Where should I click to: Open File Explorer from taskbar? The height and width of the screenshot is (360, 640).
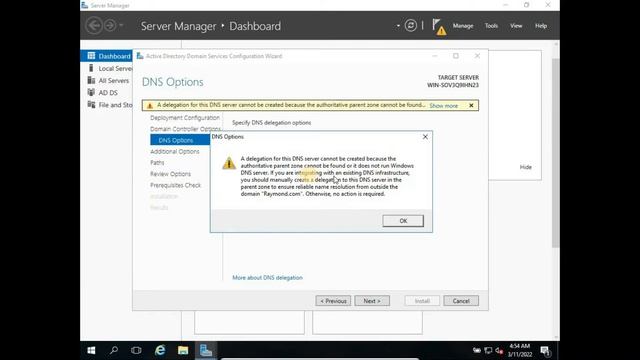pyautogui.click(x=183, y=350)
